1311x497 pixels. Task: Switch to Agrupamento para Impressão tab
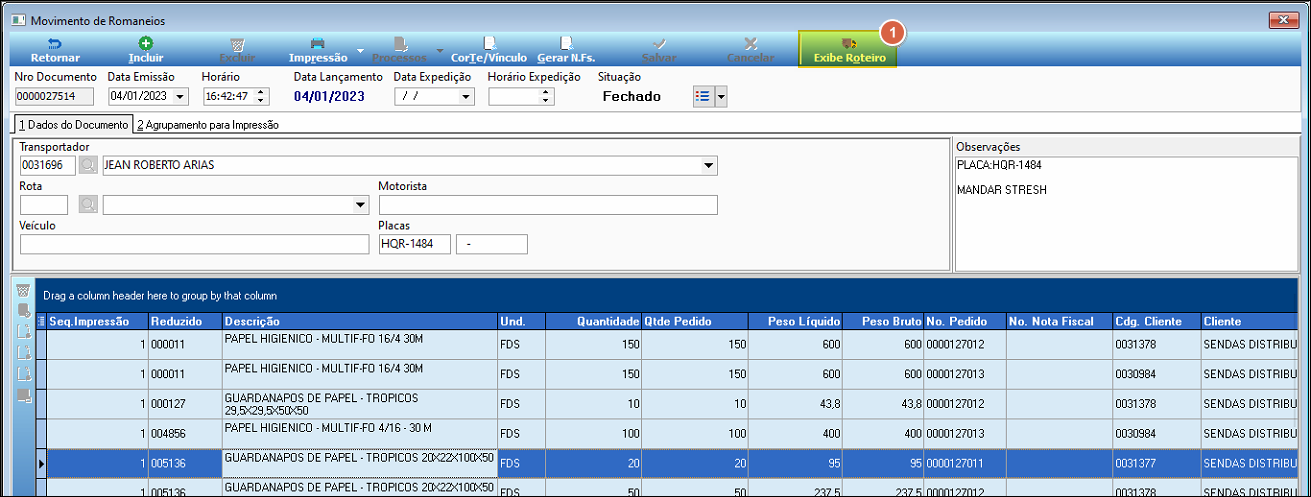click(x=208, y=126)
